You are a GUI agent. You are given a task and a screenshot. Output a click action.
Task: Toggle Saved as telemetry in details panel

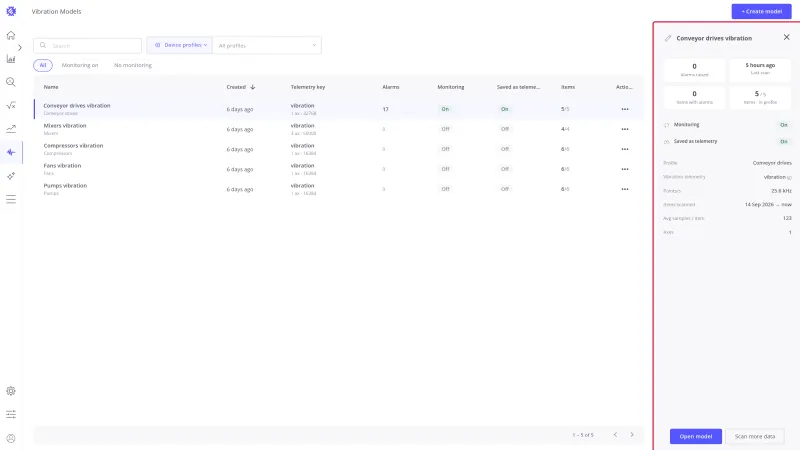click(x=784, y=141)
